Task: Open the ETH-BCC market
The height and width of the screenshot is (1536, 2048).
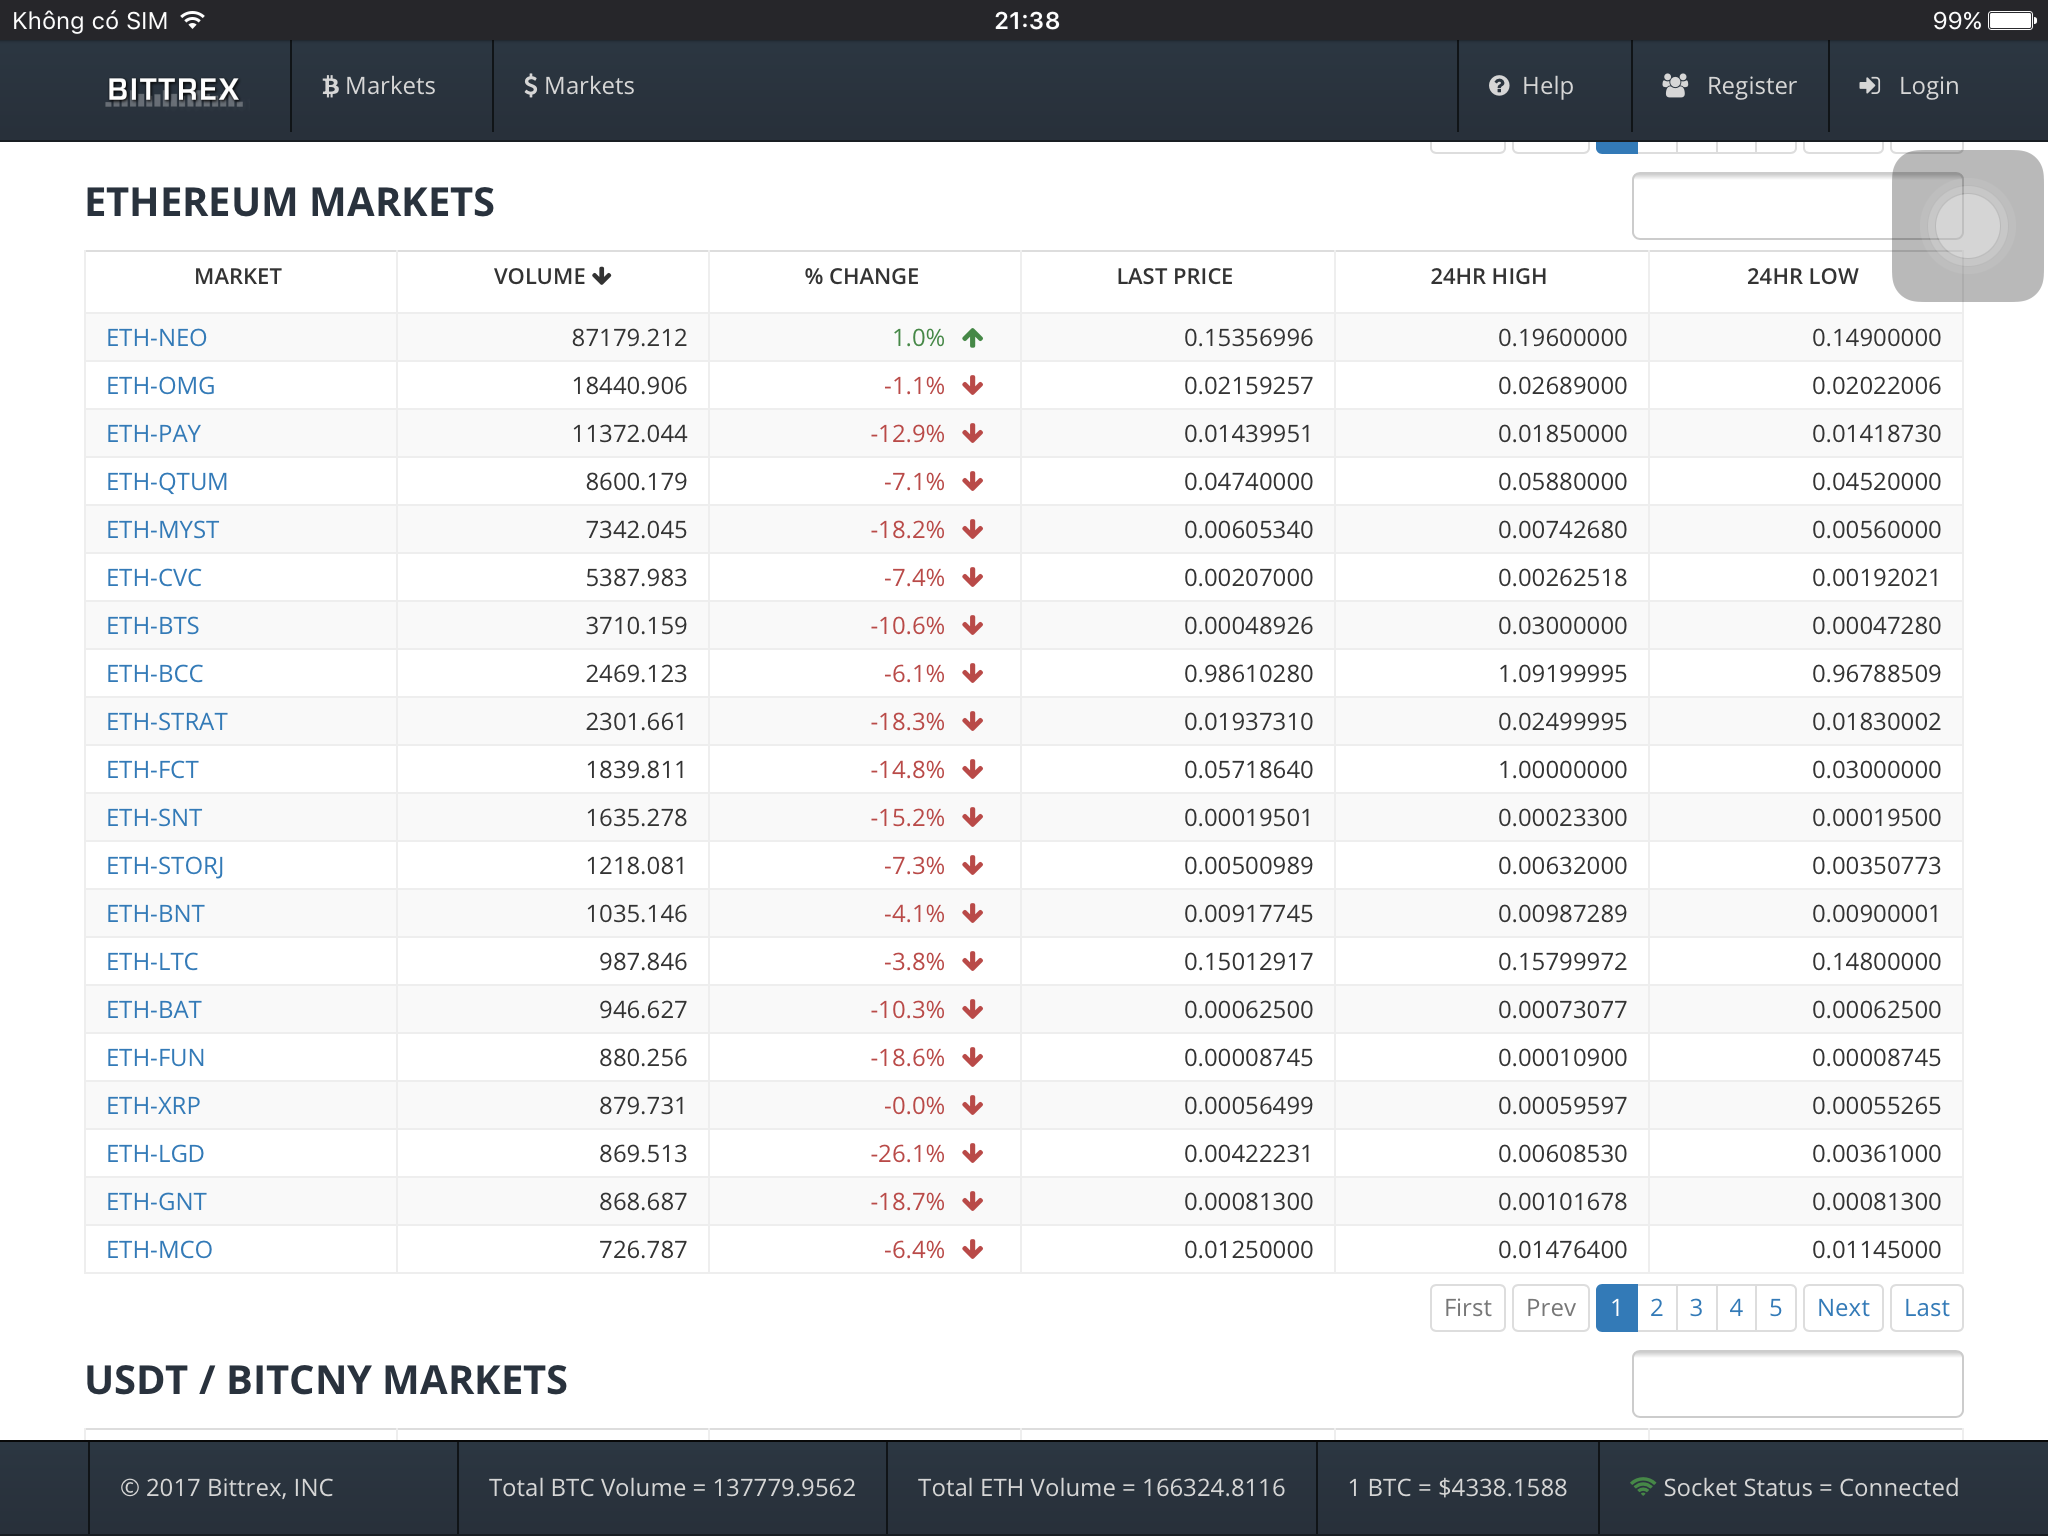Action: (x=155, y=674)
